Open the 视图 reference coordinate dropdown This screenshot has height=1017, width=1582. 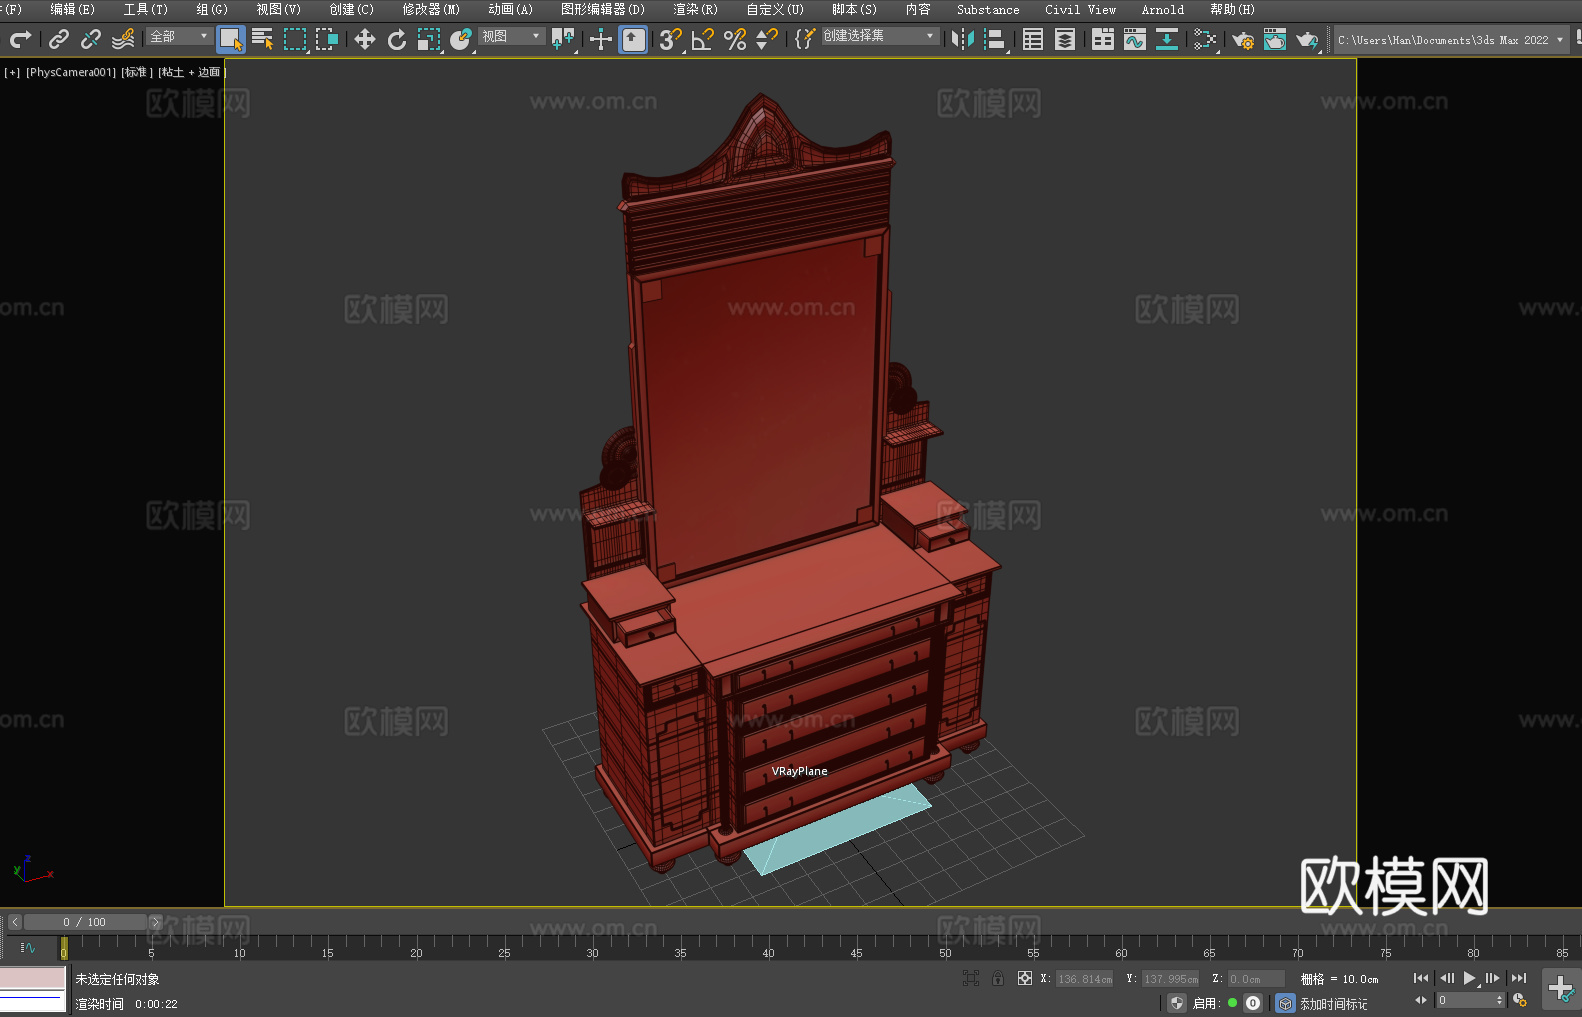[x=511, y=36]
